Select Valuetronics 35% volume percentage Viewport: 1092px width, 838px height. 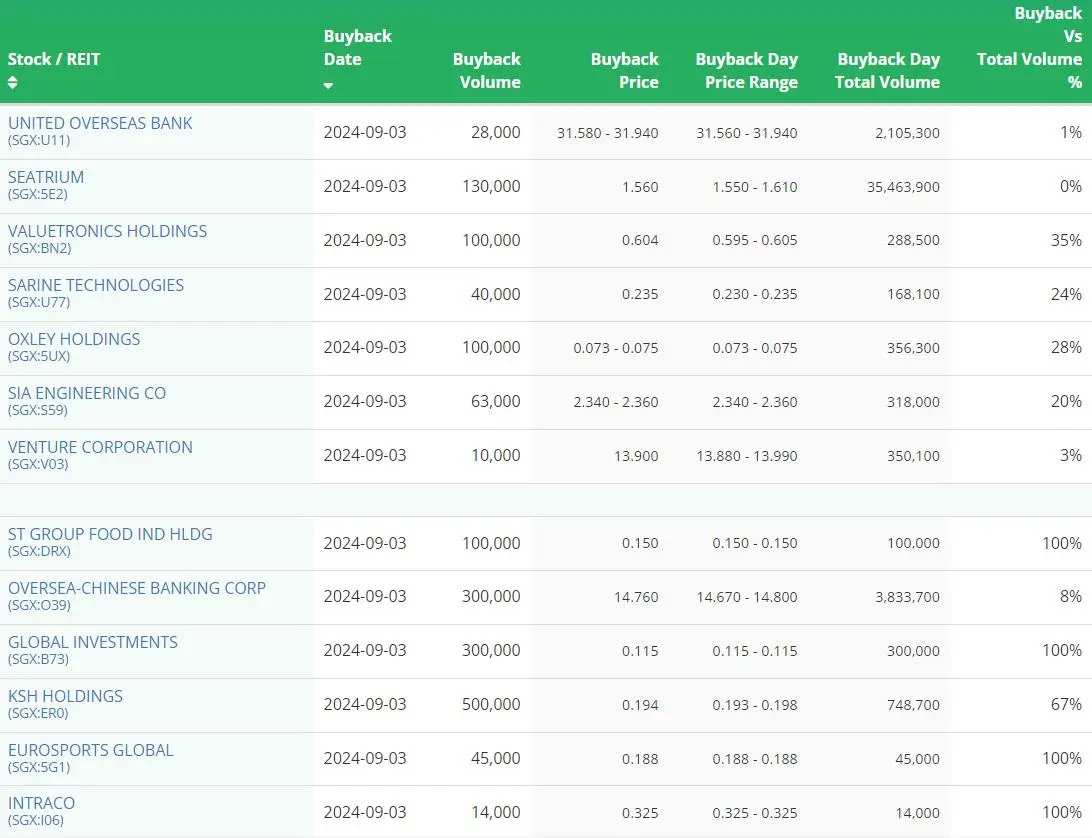1066,240
